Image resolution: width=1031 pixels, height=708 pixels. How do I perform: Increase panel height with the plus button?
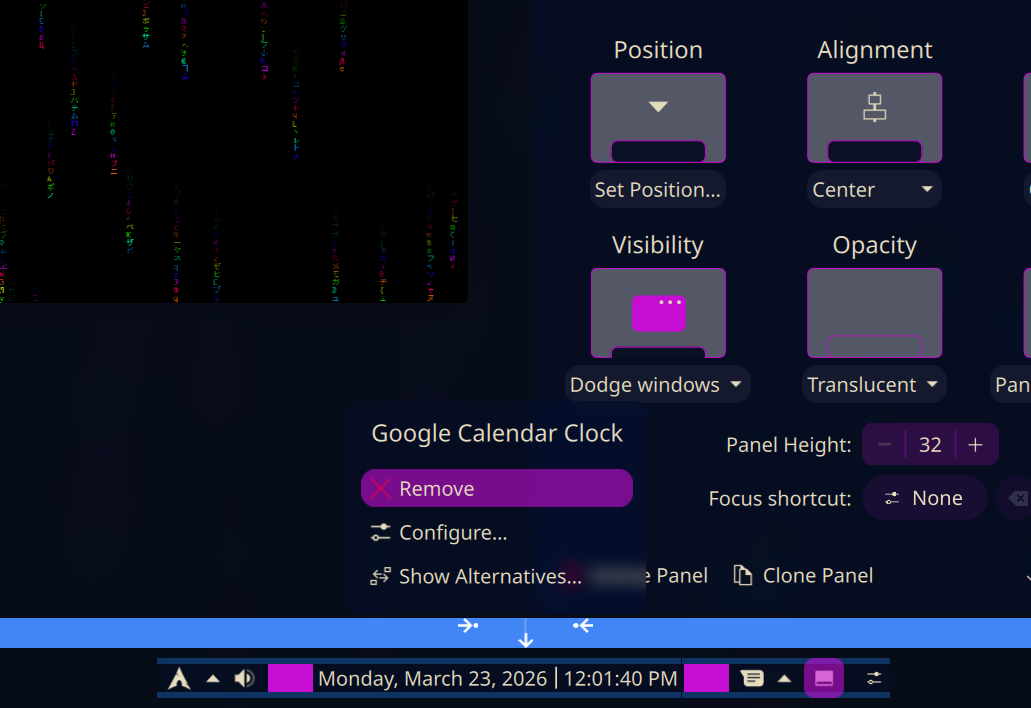[976, 445]
